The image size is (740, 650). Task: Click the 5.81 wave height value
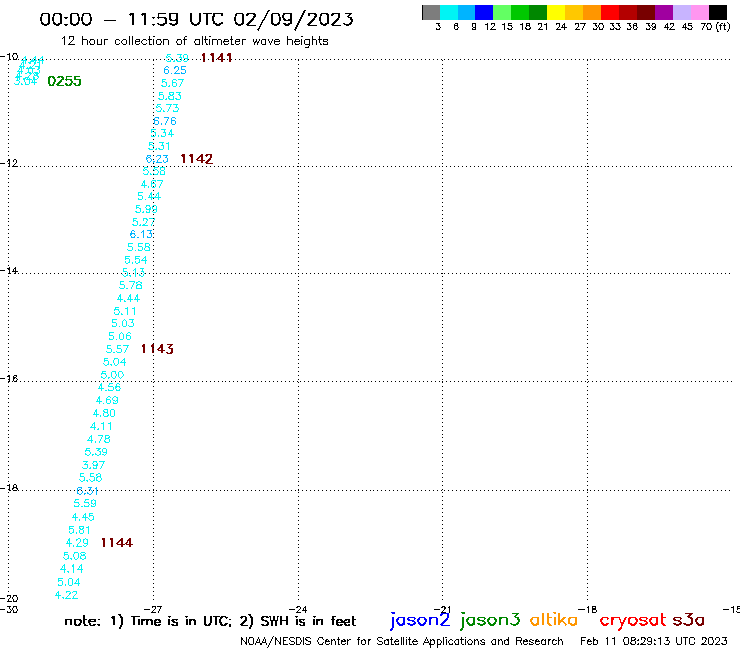[79, 530]
